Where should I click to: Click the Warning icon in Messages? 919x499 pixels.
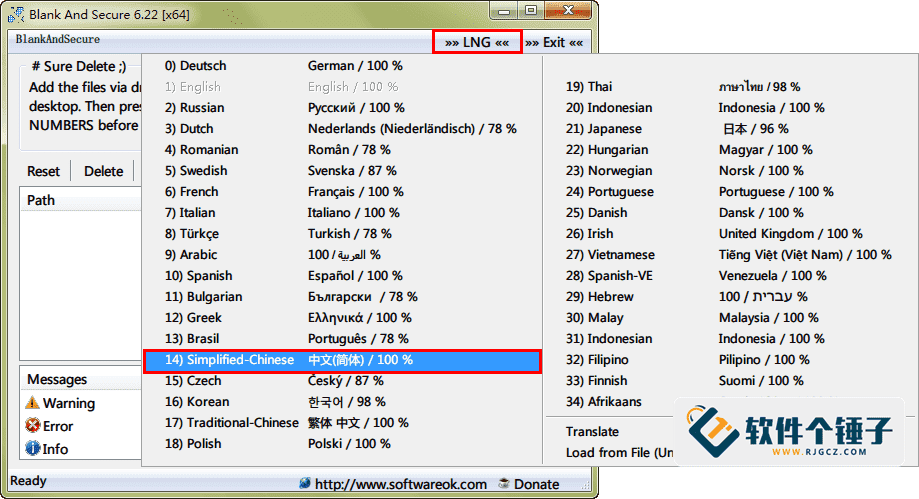tap(33, 403)
